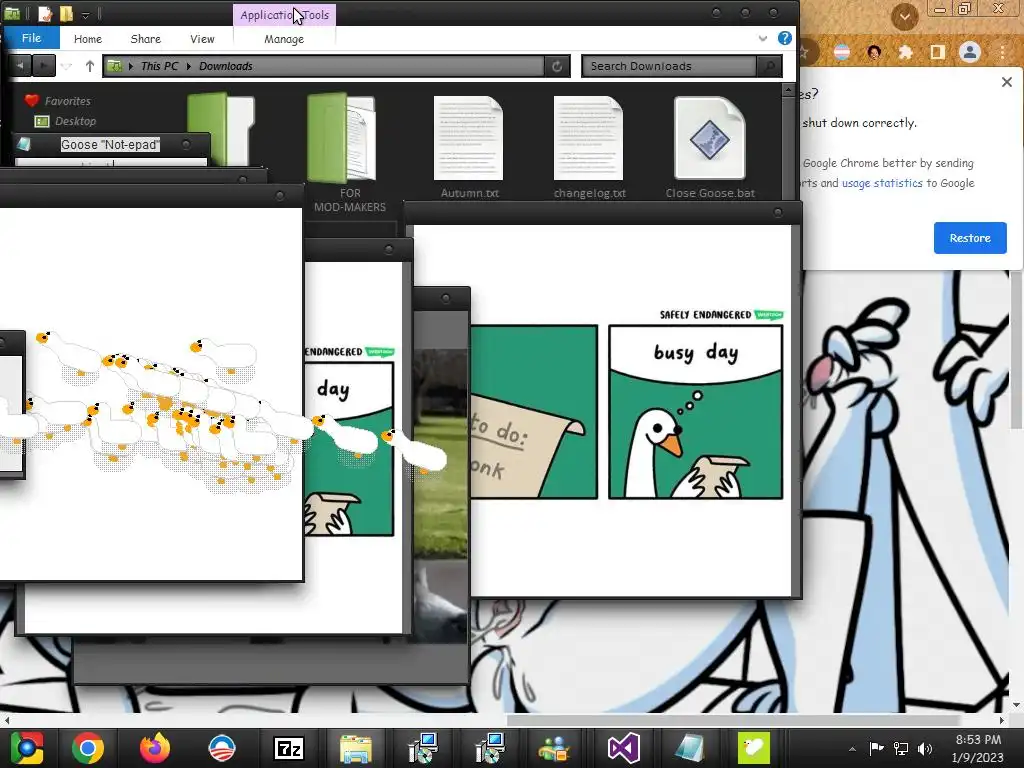Click the Explorer forward arrow
The width and height of the screenshot is (1024, 768).
point(44,66)
